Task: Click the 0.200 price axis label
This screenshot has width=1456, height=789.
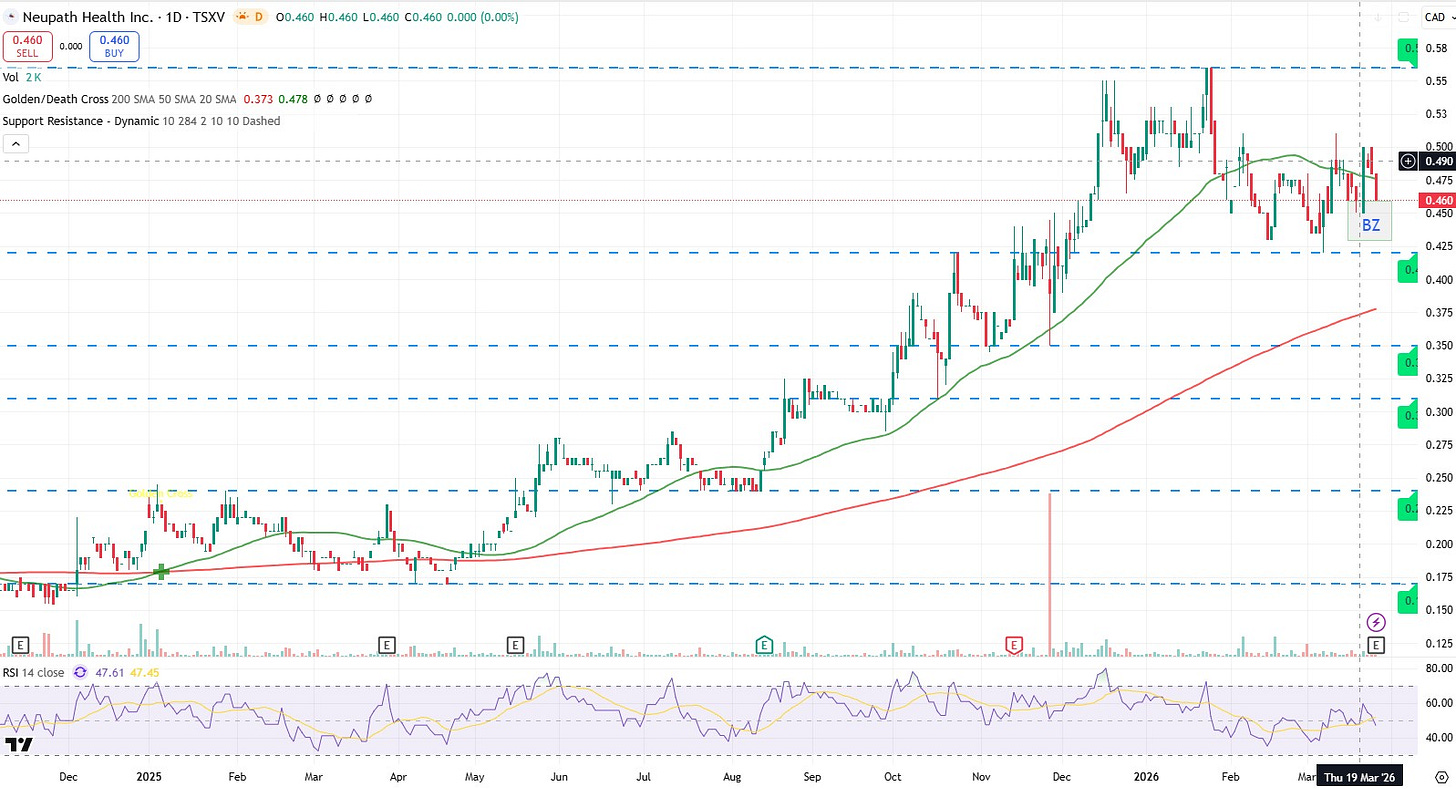Action: (1438, 544)
